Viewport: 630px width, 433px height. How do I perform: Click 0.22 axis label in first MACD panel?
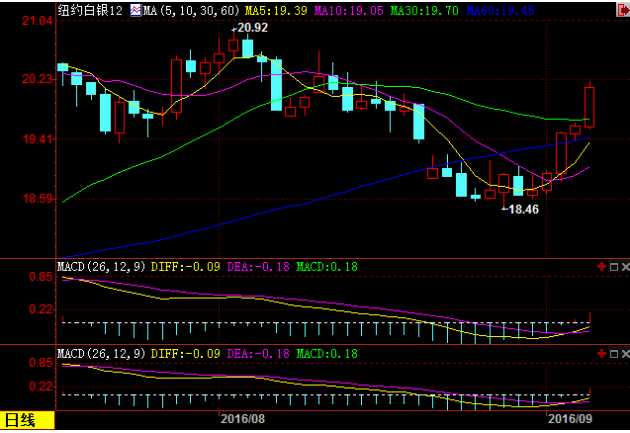(x=41, y=309)
